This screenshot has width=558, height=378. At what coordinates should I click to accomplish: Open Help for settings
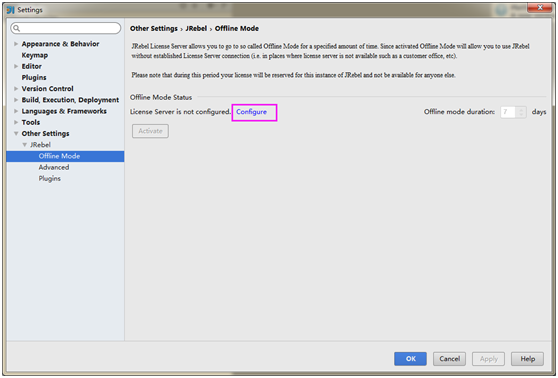527,359
